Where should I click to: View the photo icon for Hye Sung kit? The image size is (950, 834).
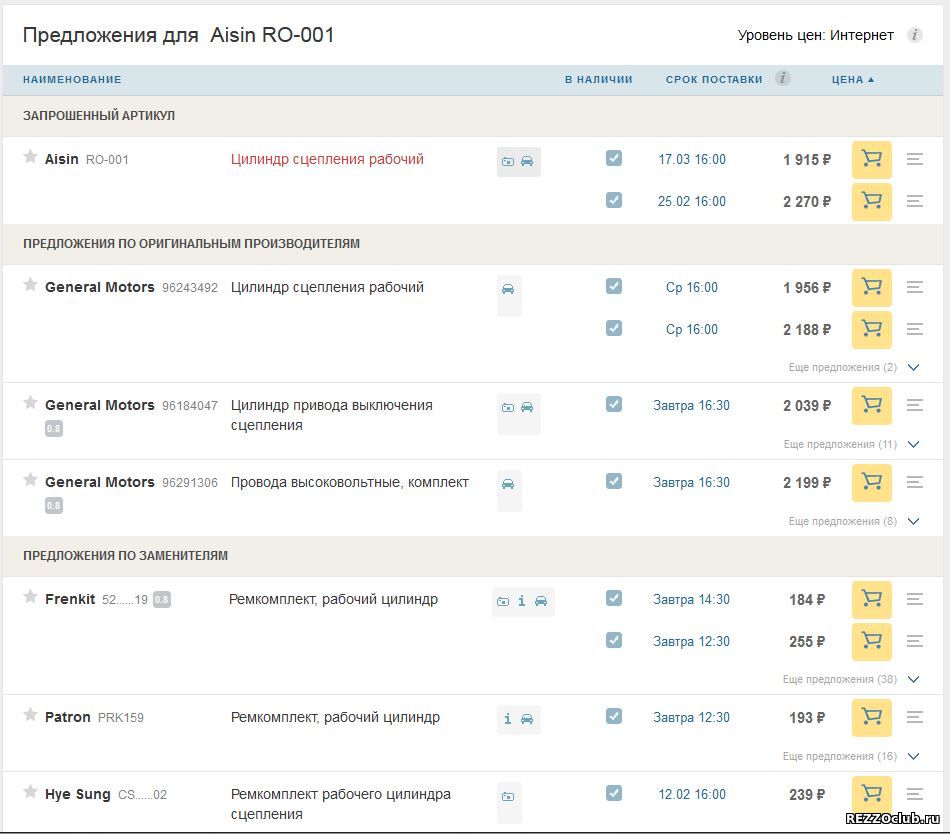pyautogui.click(x=508, y=796)
